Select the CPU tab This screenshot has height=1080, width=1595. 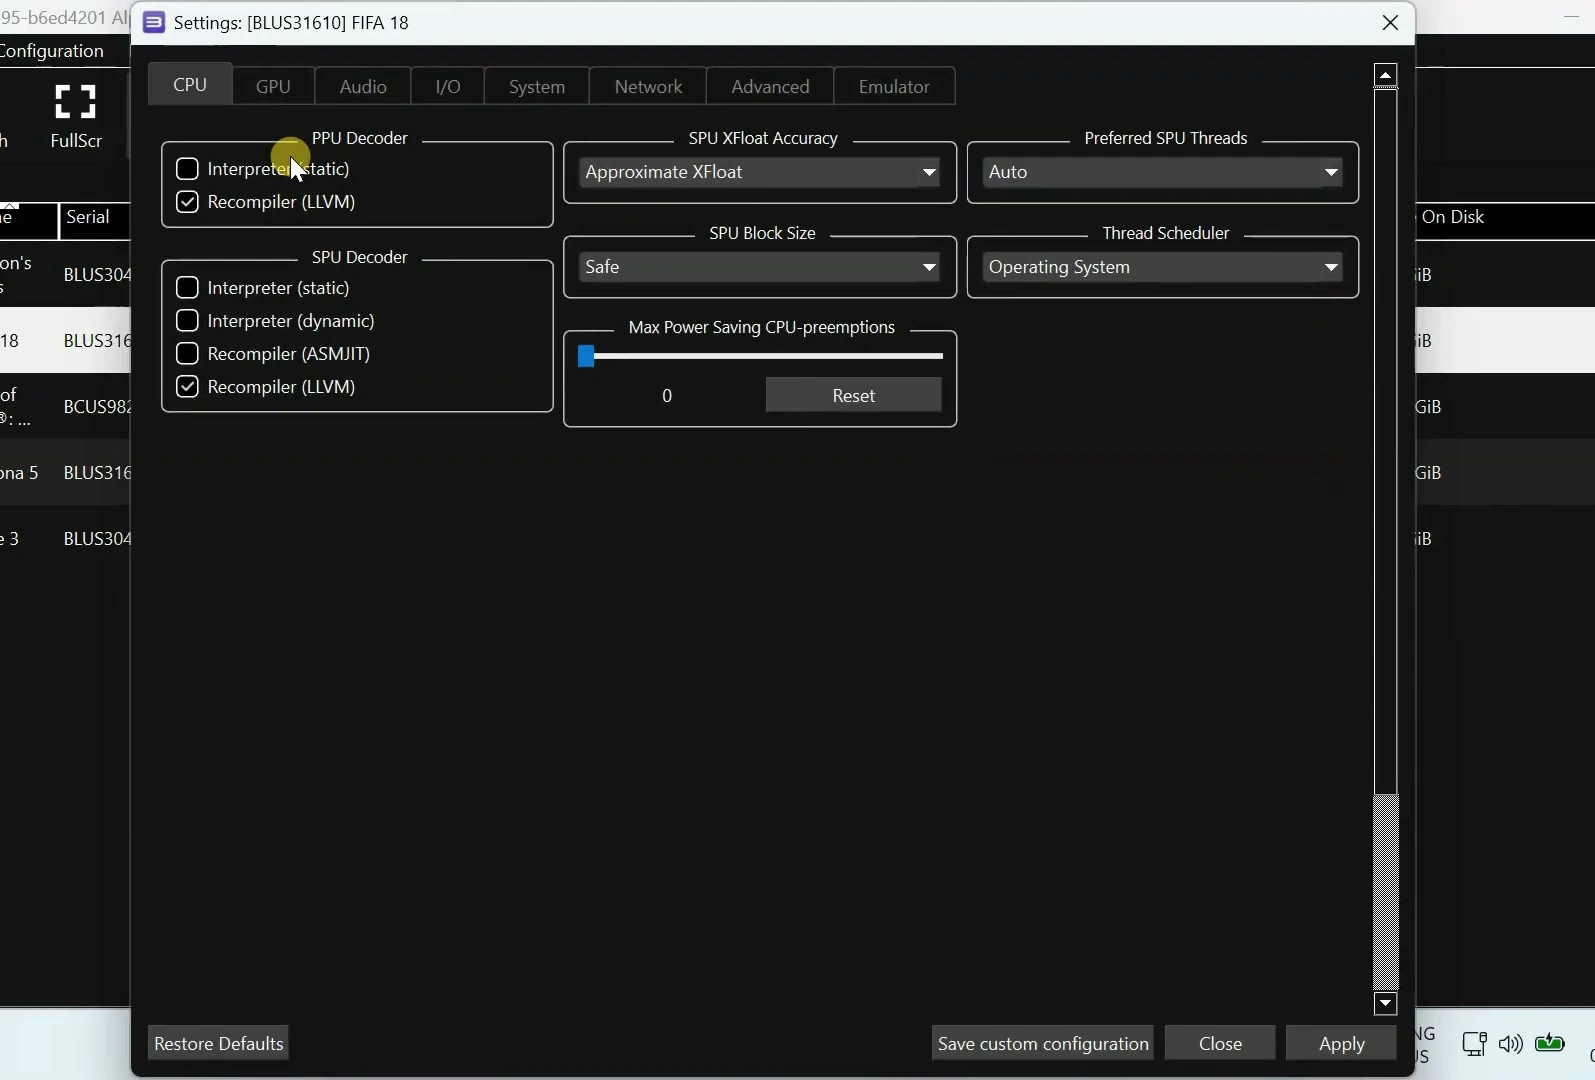(190, 85)
